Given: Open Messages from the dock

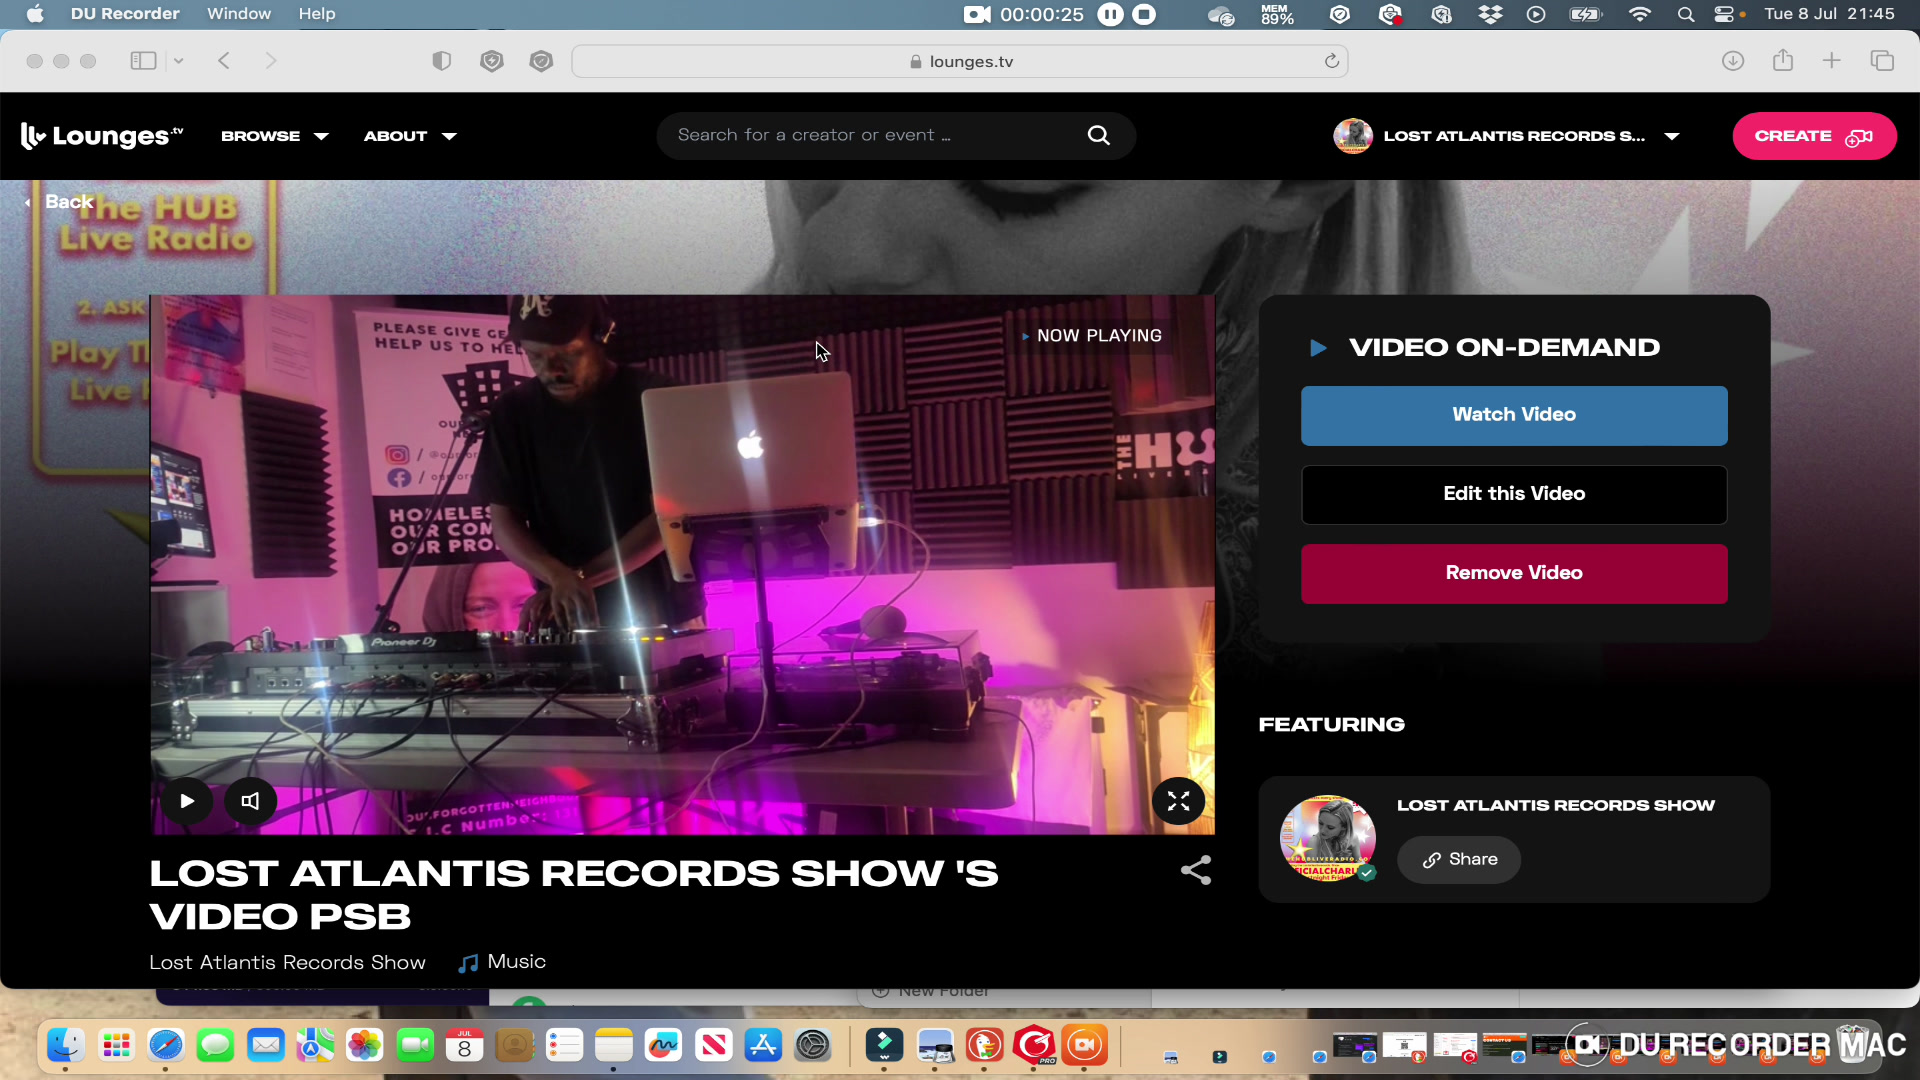Looking at the screenshot, I should click(x=215, y=1046).
